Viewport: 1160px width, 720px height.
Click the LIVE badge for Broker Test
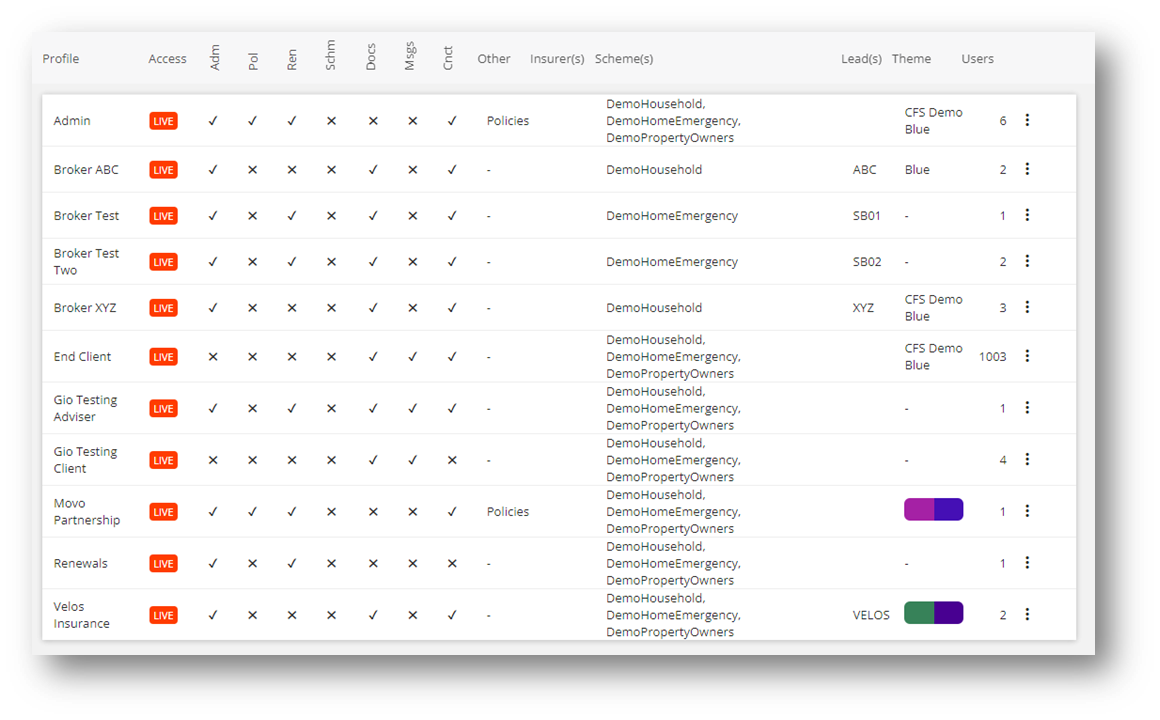pos(163,215)
